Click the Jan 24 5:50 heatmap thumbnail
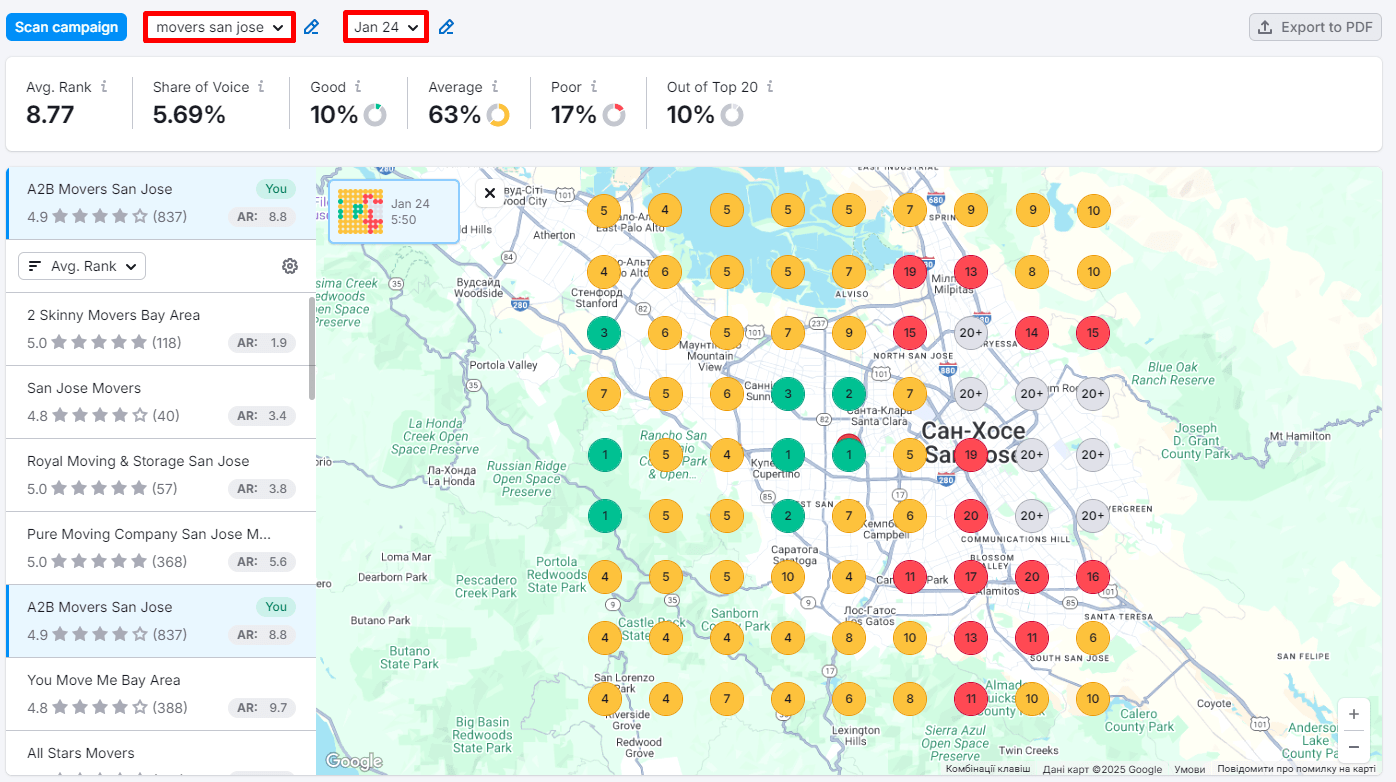This screenshot has width=1396, height=782. [x=394, y=211]
